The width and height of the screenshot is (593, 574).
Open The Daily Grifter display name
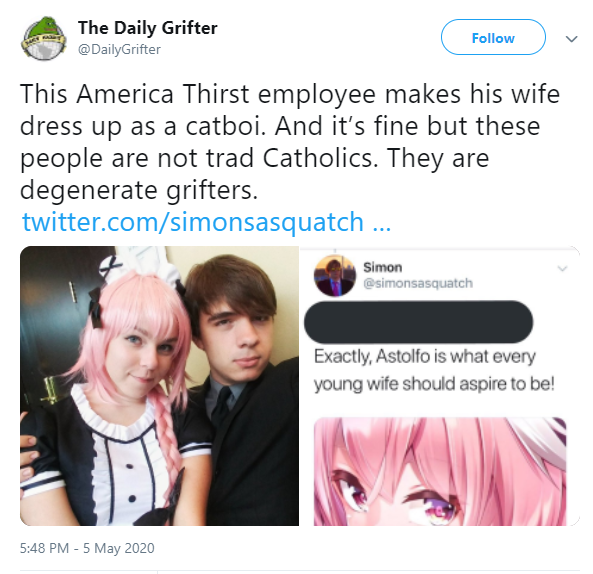tap(147, 28)
